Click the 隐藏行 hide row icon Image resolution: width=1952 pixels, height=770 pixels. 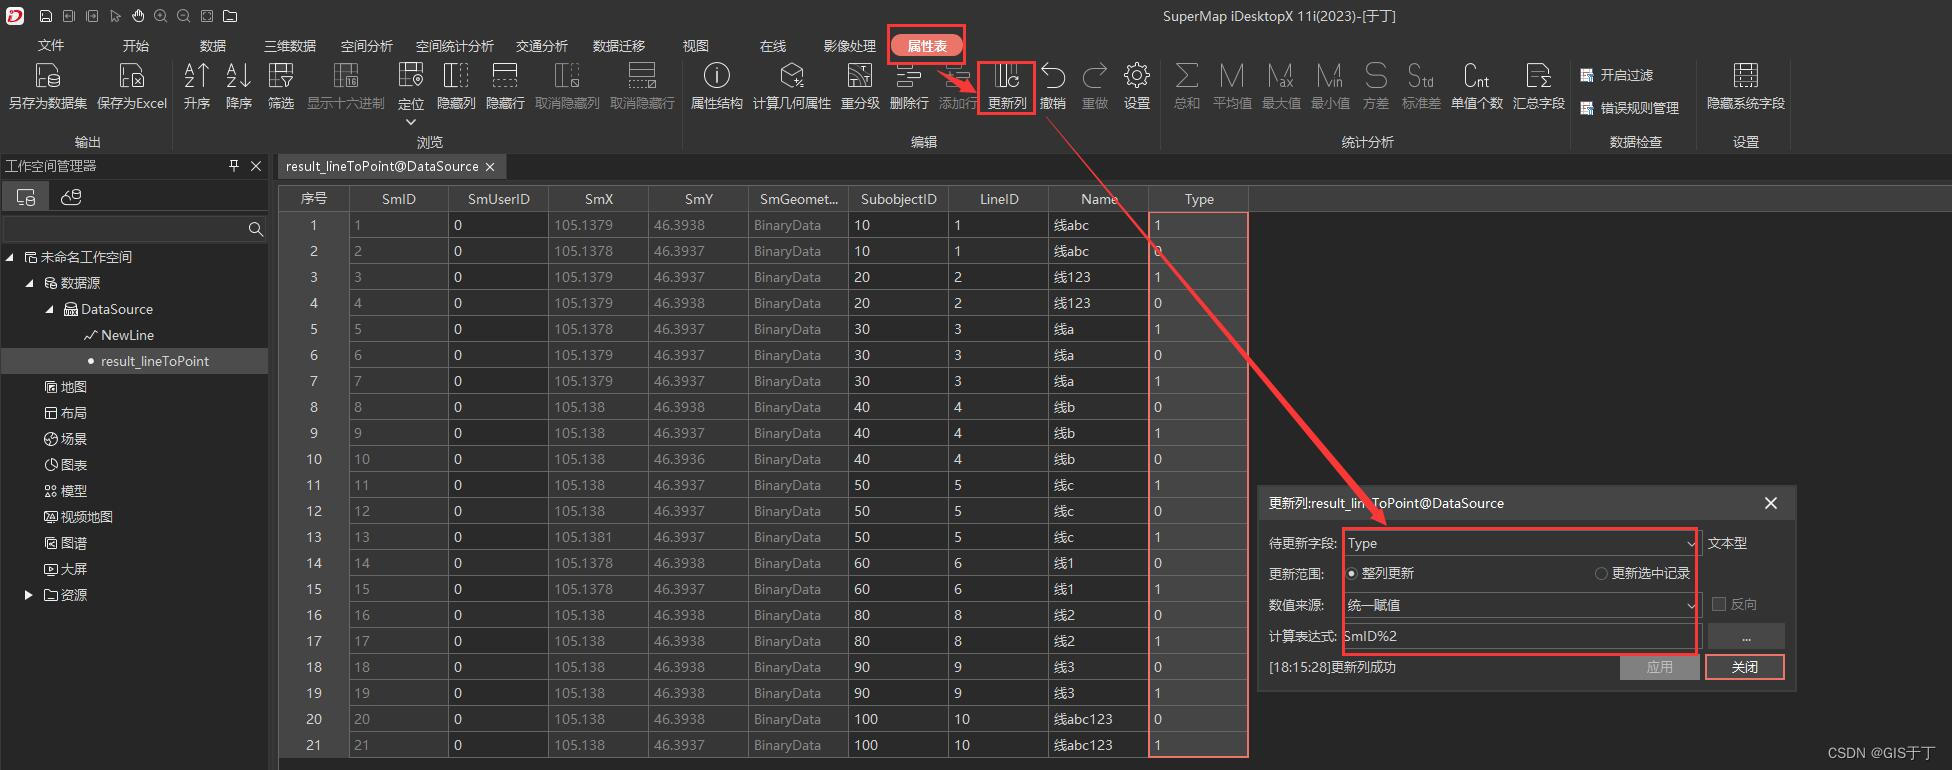click(505, 85)
